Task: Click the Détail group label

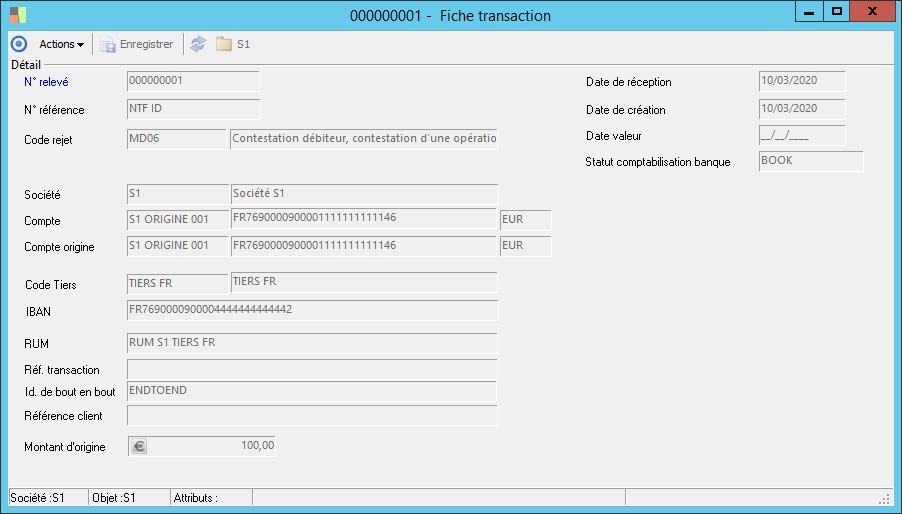Action: point(26,64)
